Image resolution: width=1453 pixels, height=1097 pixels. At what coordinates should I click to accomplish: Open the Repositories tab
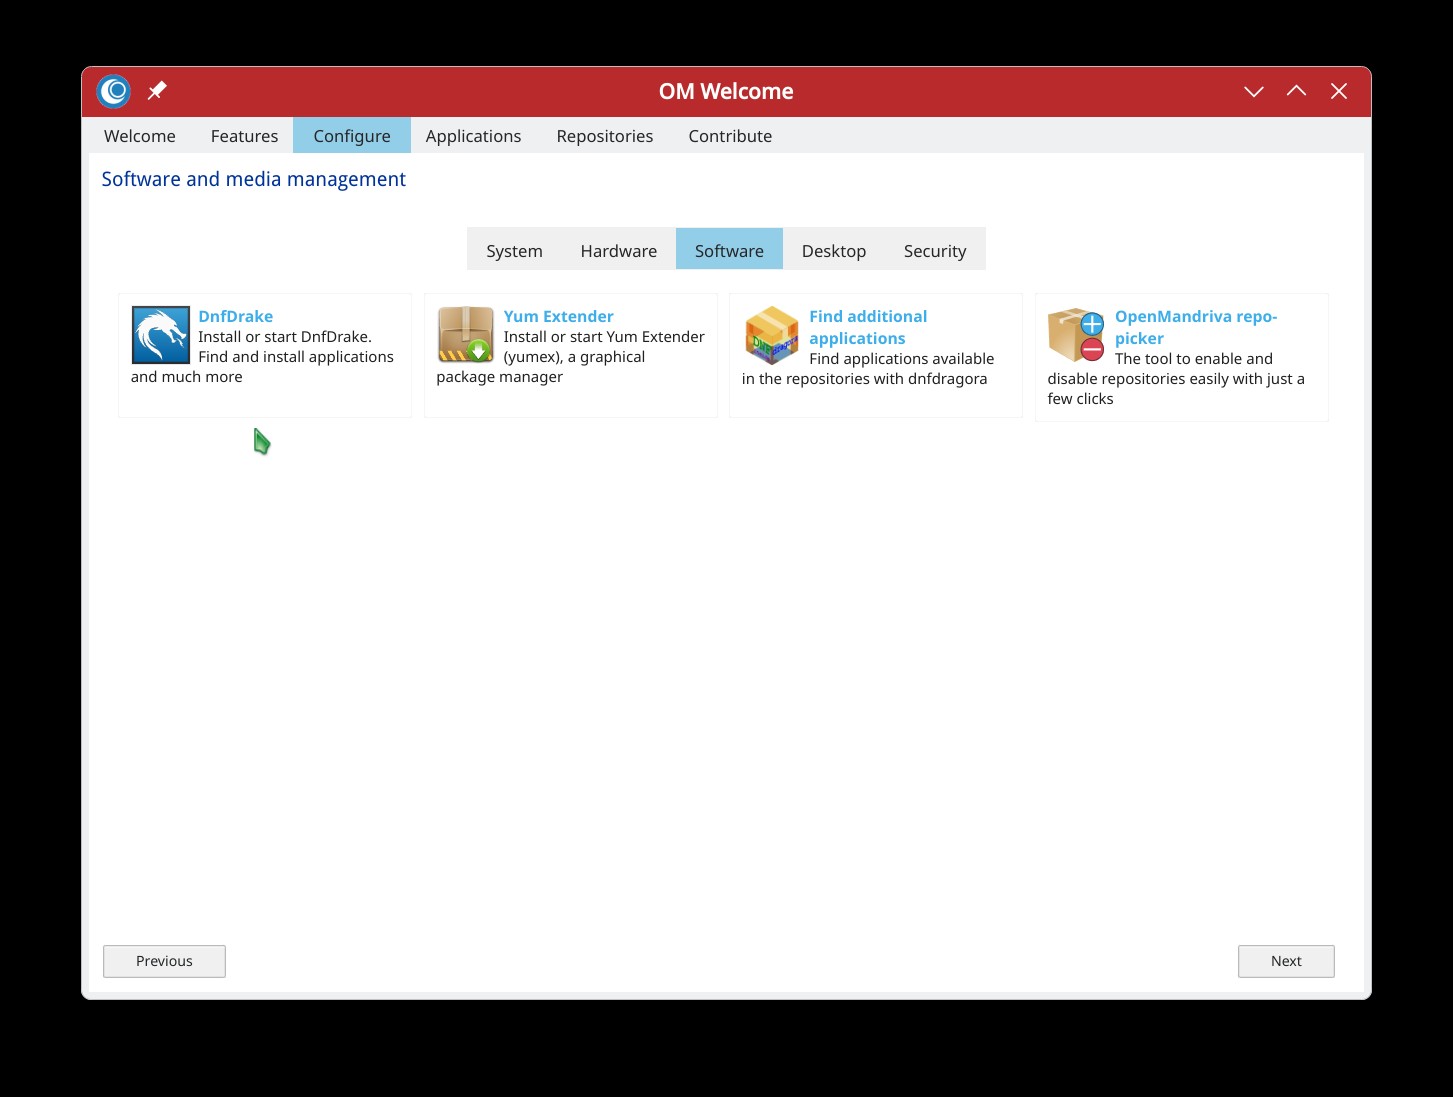point(605,136)
